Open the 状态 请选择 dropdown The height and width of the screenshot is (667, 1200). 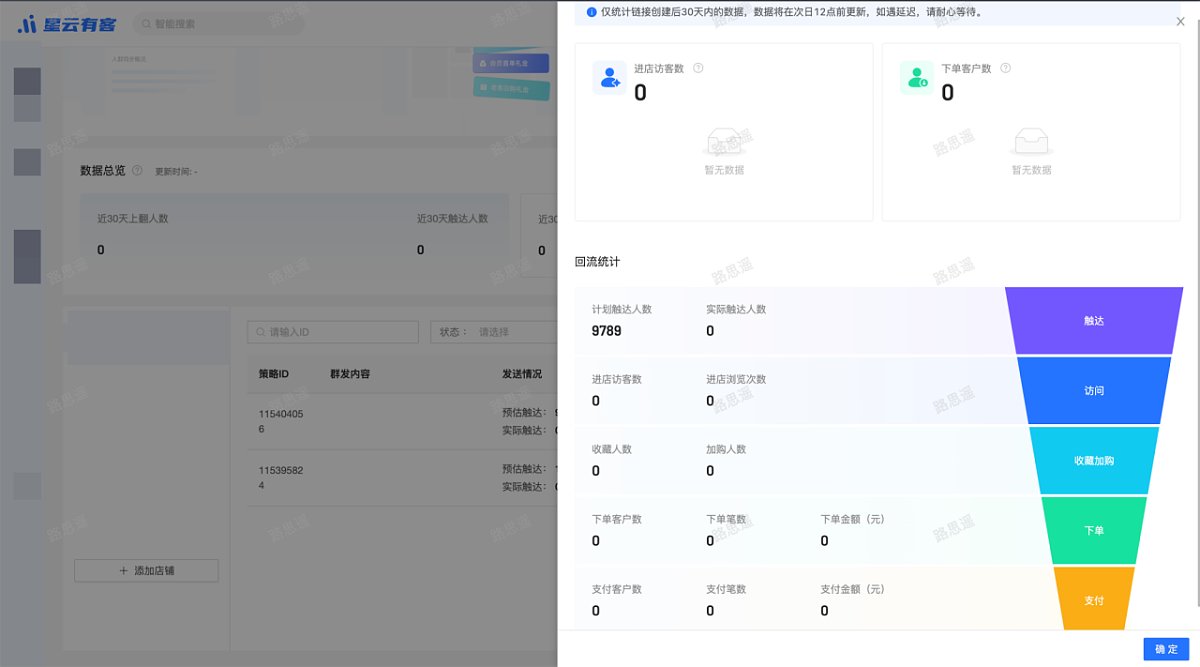click(x=494, y=332)
